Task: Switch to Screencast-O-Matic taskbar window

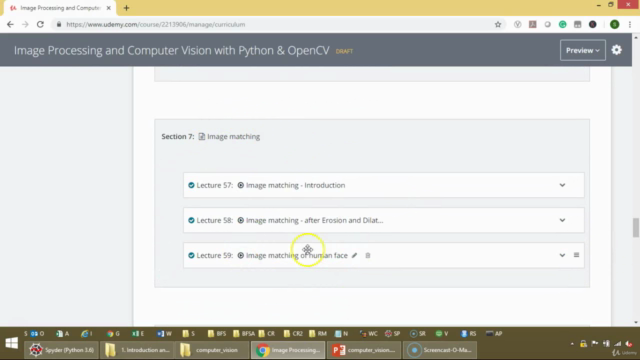Action: pyautogui.click(x=440, y=350)
